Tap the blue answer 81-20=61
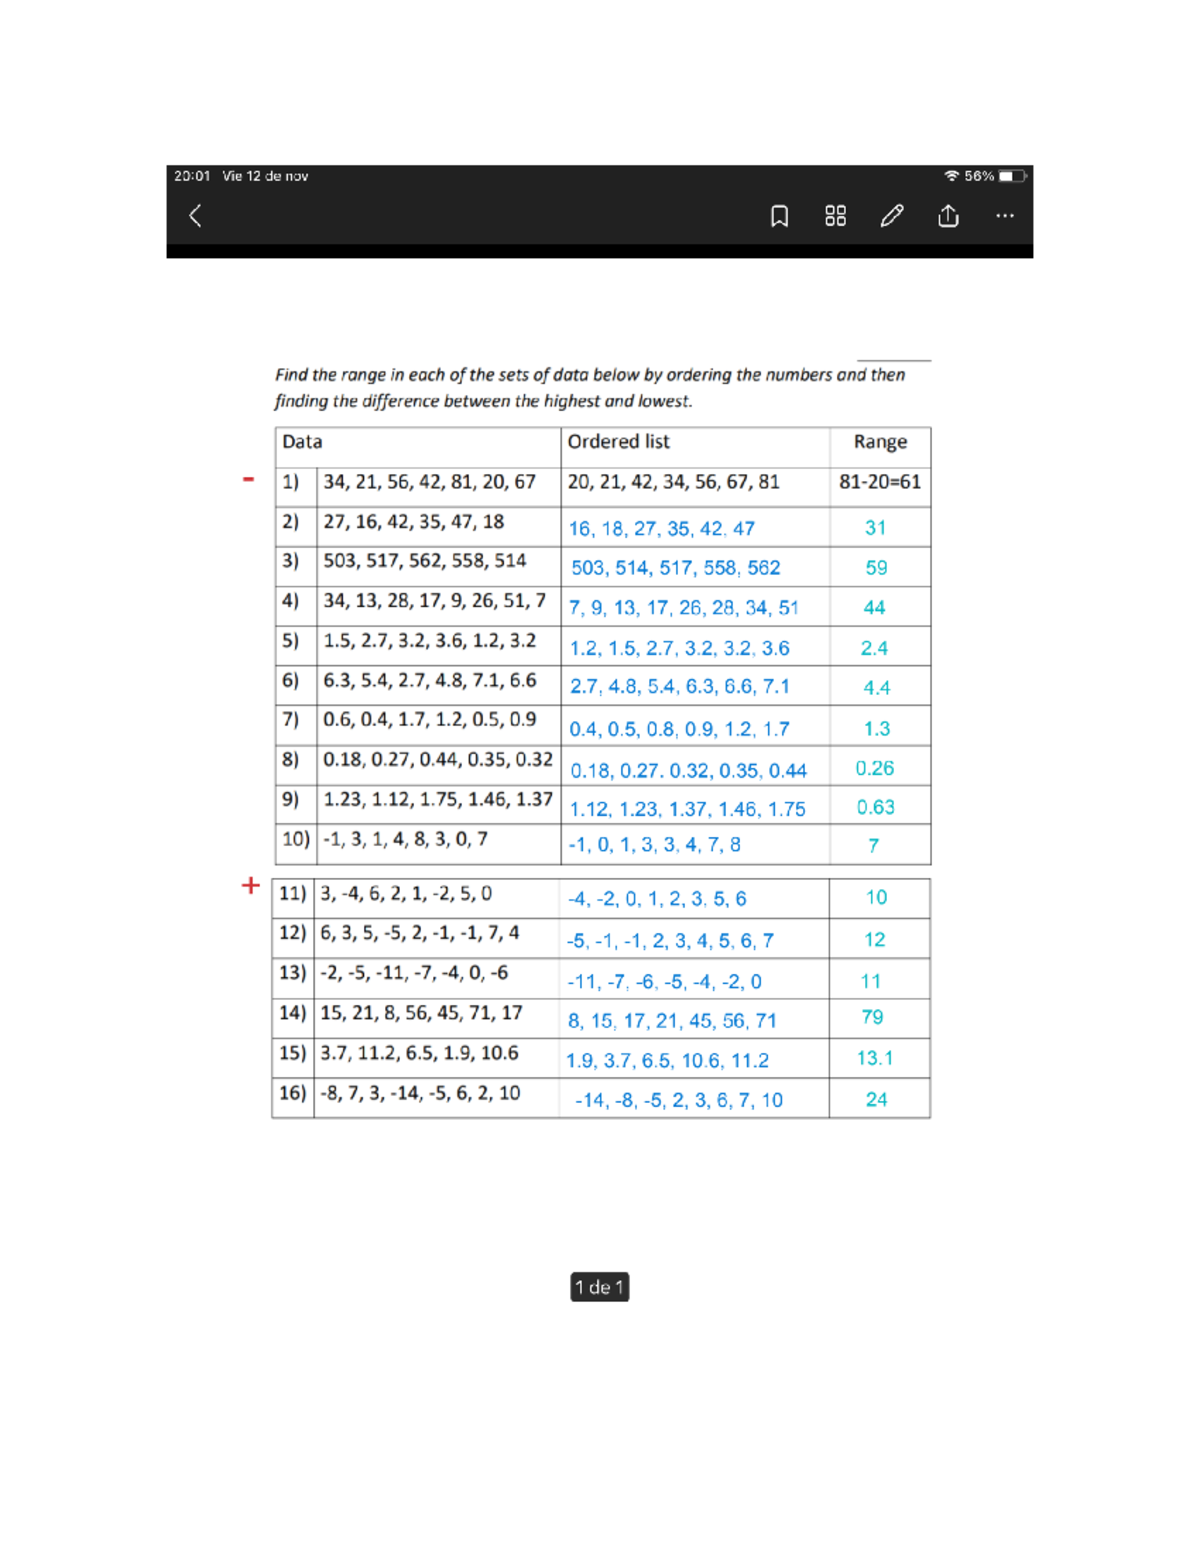Viewport: 1200px width, 1553px height. 882,483
